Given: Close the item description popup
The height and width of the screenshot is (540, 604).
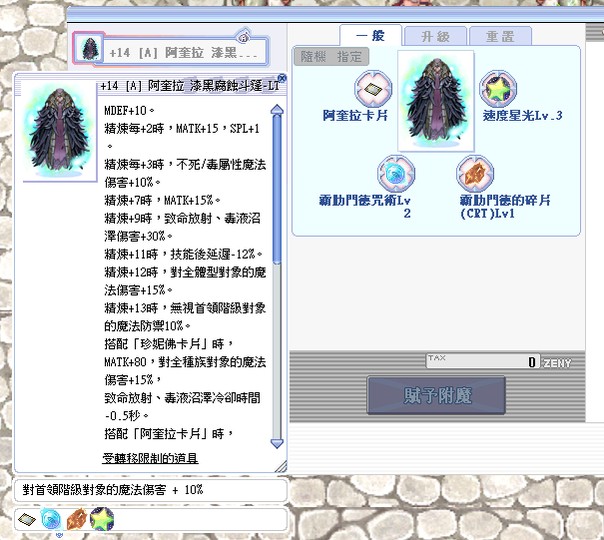Looking at the screenshot, I should [282, 78].
